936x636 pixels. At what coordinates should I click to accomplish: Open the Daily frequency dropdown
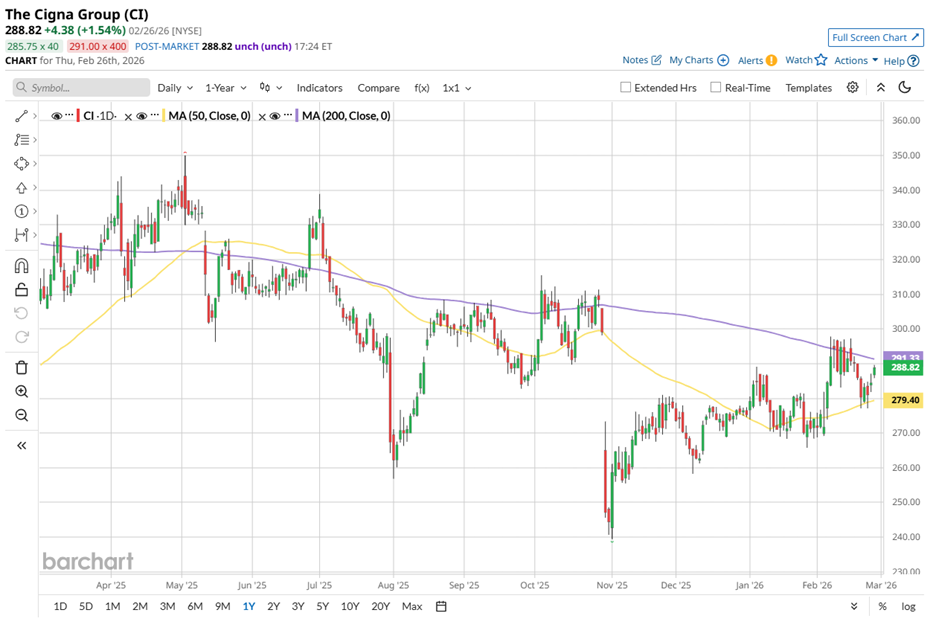click(175, 88)
